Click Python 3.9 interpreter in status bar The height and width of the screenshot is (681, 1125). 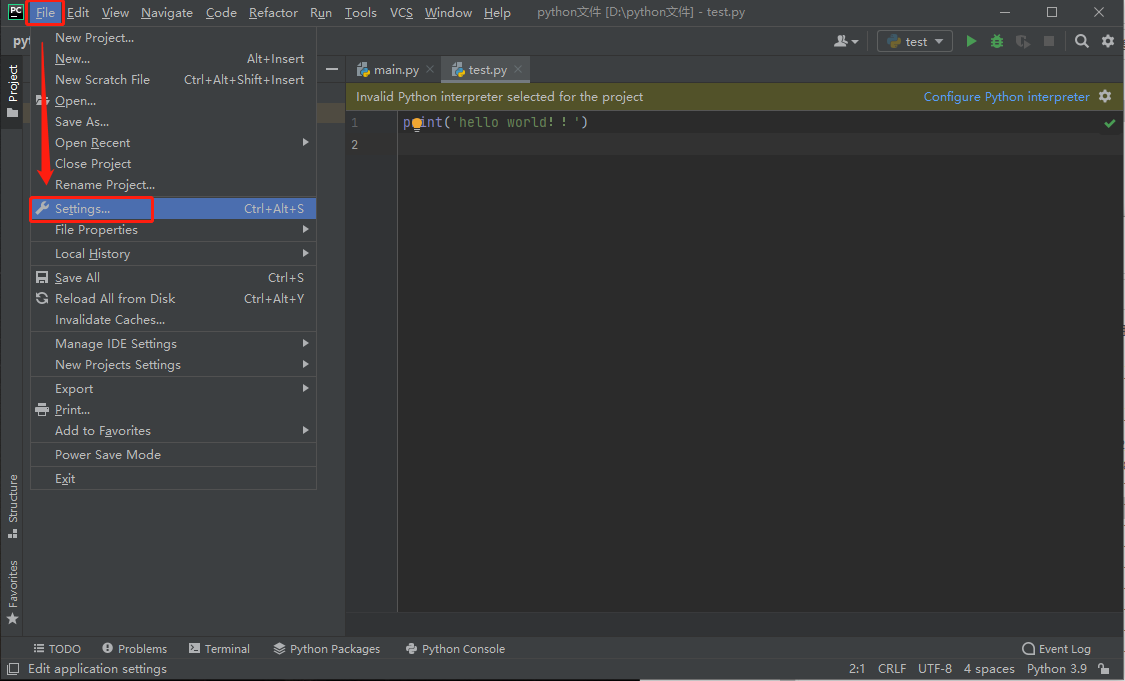point(1056,669)
